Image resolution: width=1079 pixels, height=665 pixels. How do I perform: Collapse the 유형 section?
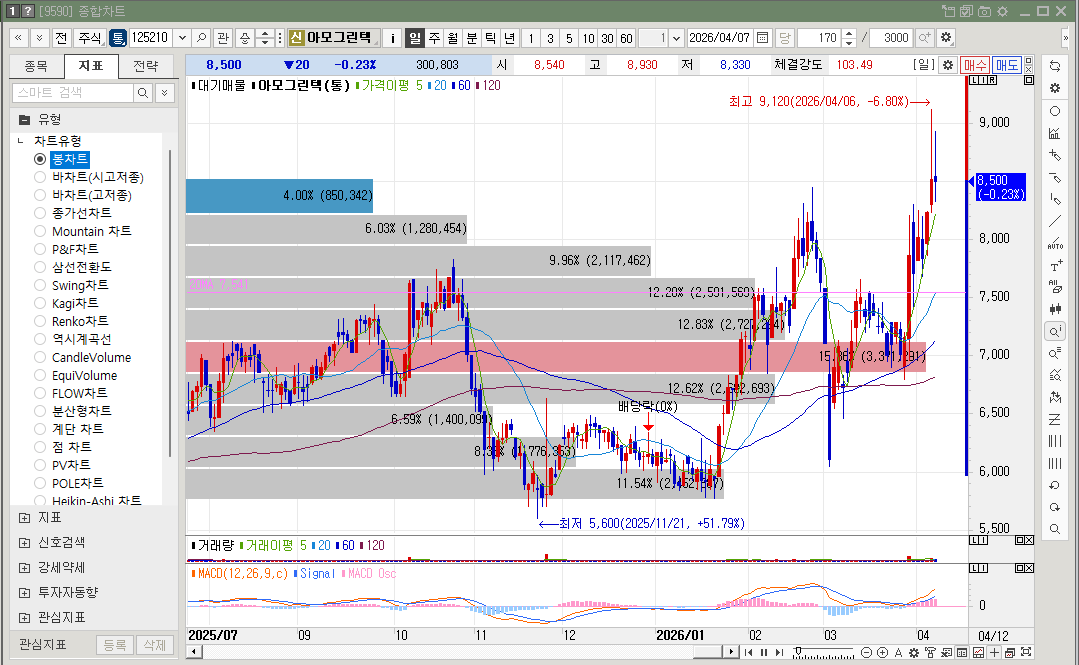[25, 120]
